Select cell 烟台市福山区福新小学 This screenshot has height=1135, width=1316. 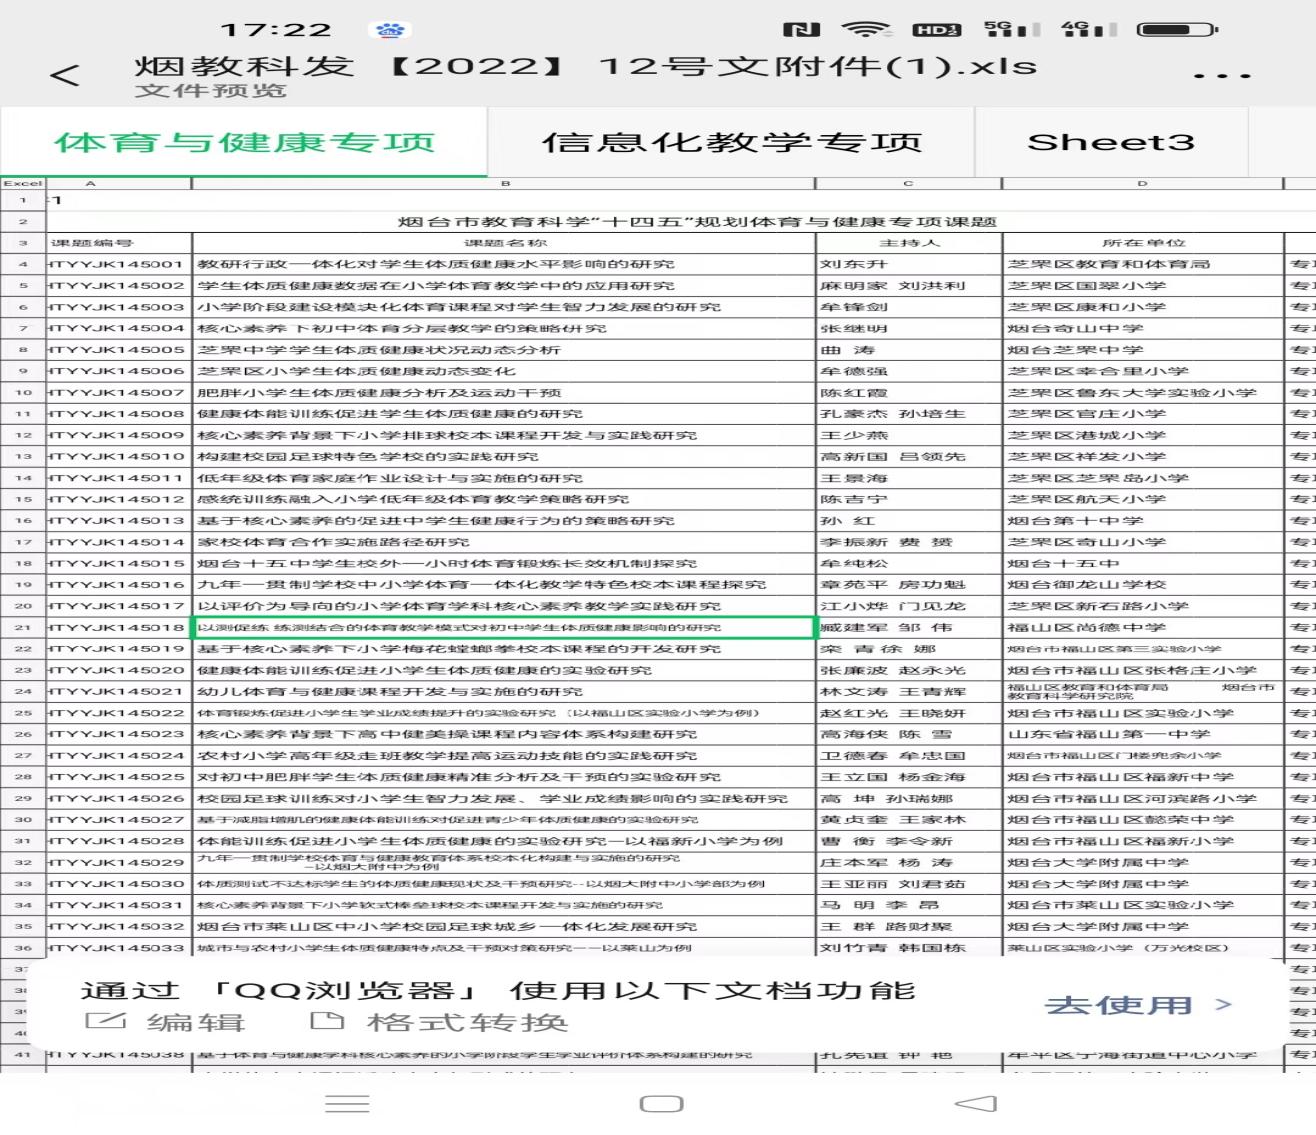(x=1143, y=841)
